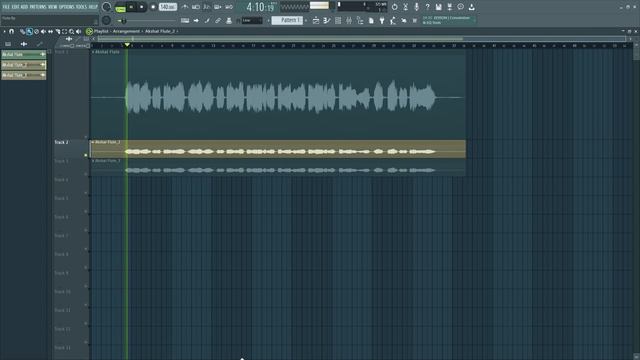Click the audio editor scissors icon

[x=405, y=7]
